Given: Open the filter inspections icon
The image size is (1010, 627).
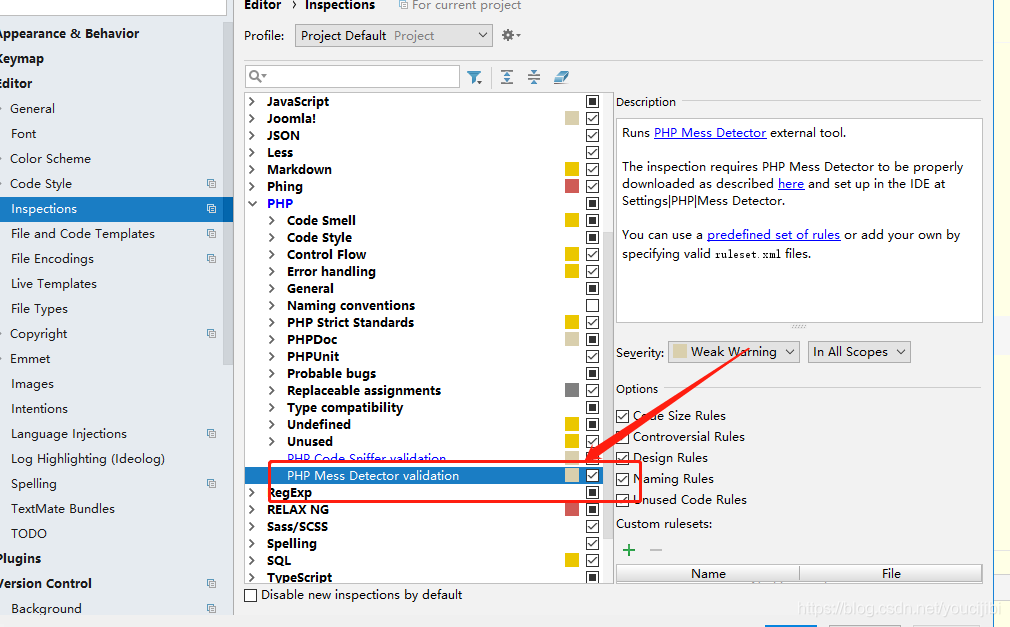Looking at the screenshot, I should 475,76.
